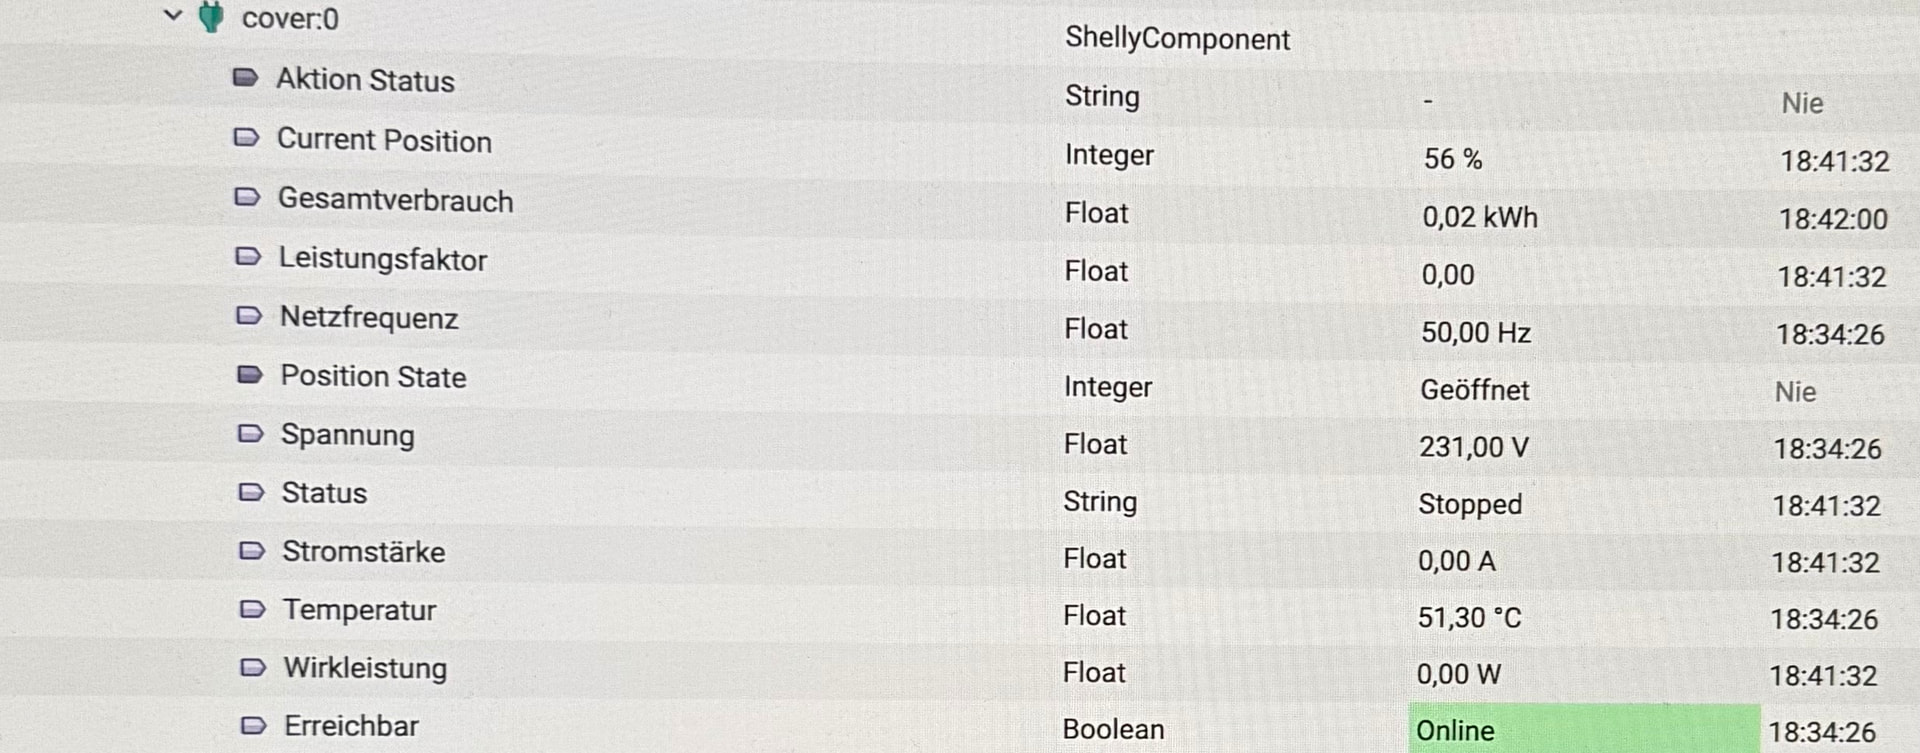The height and width of the screenshot is (753, 1920).
Task: Select the Status variable row
Action: pyautogui.click(x=324, y=493)
